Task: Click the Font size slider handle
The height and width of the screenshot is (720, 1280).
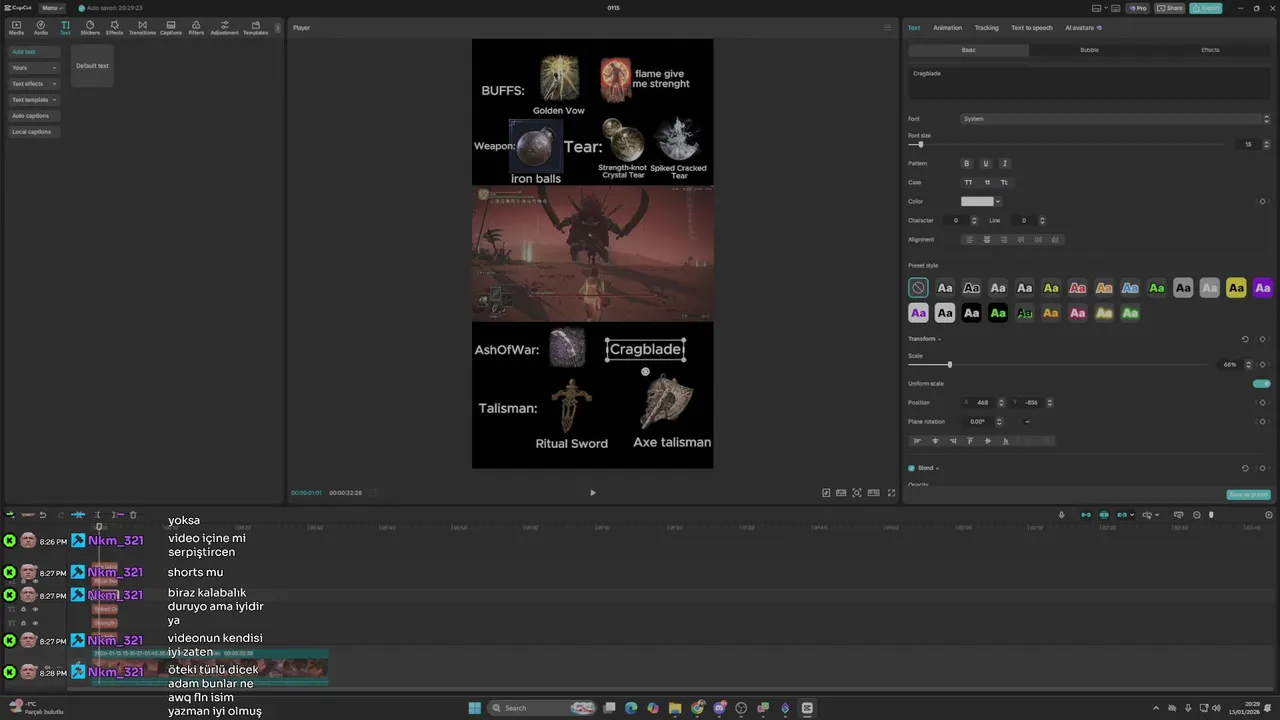Action: [x=920, y=145]
